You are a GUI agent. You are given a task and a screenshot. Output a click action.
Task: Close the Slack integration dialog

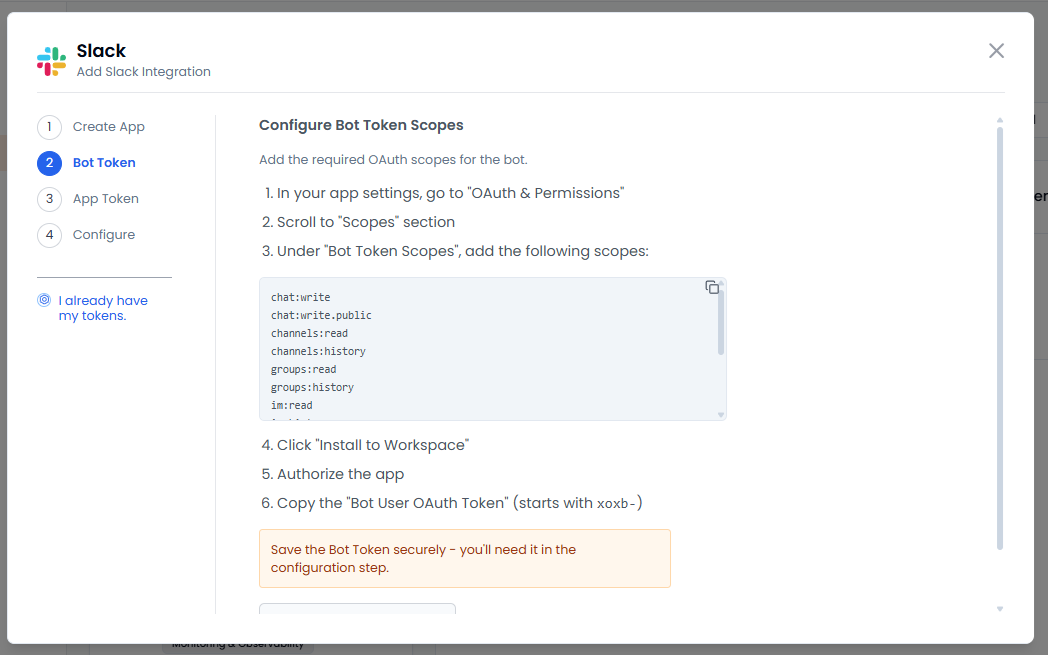(x=996, y=51)
